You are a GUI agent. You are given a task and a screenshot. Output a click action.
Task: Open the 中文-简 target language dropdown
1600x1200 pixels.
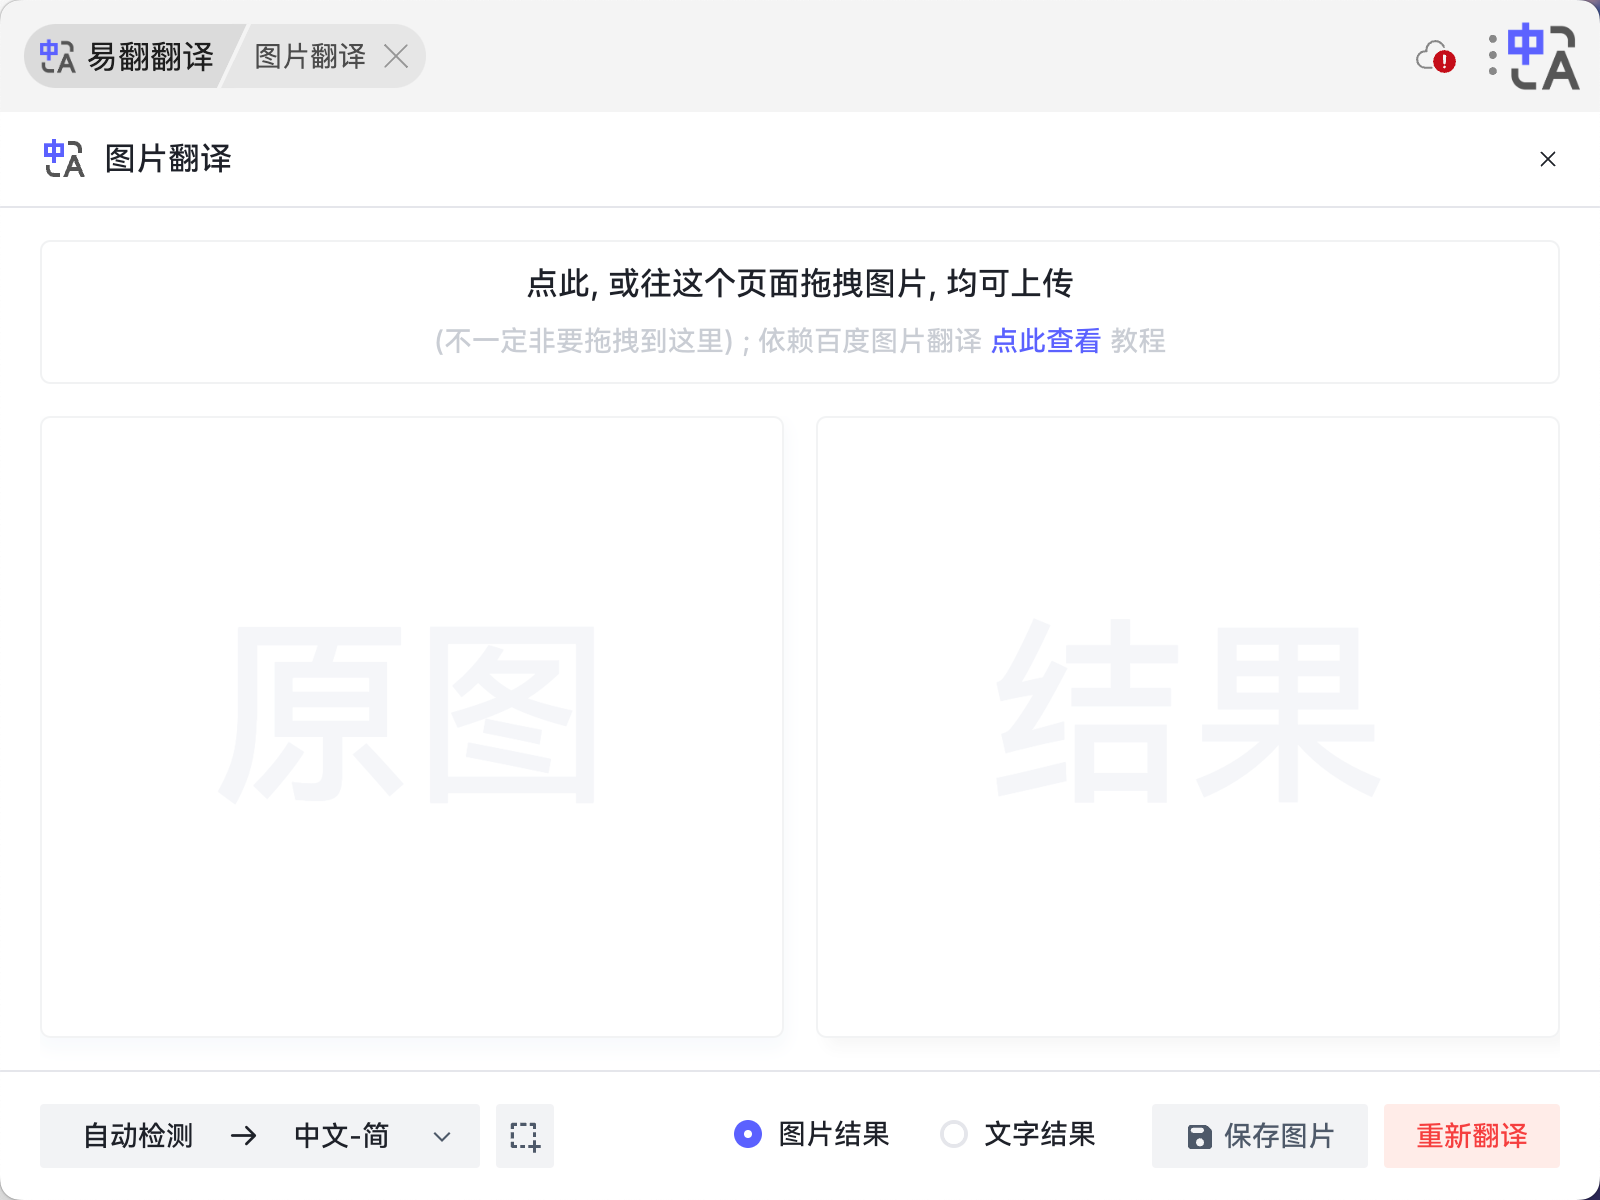pyautogui.click(x=341, y=1136)
